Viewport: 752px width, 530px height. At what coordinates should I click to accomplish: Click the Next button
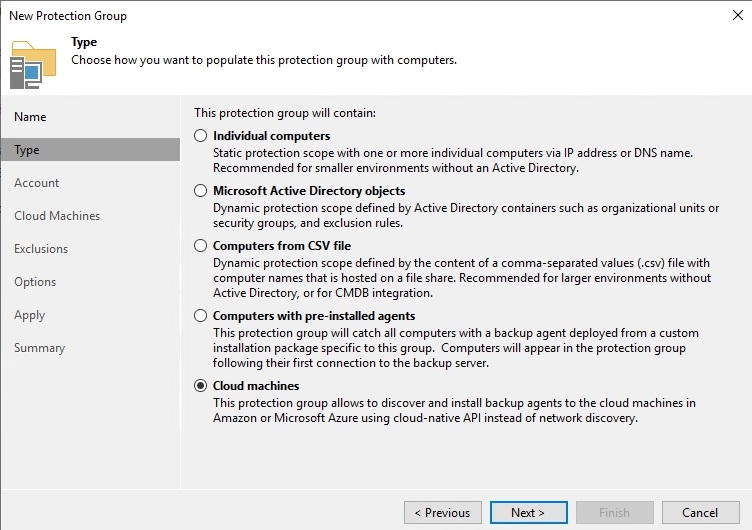coord(529,513)
